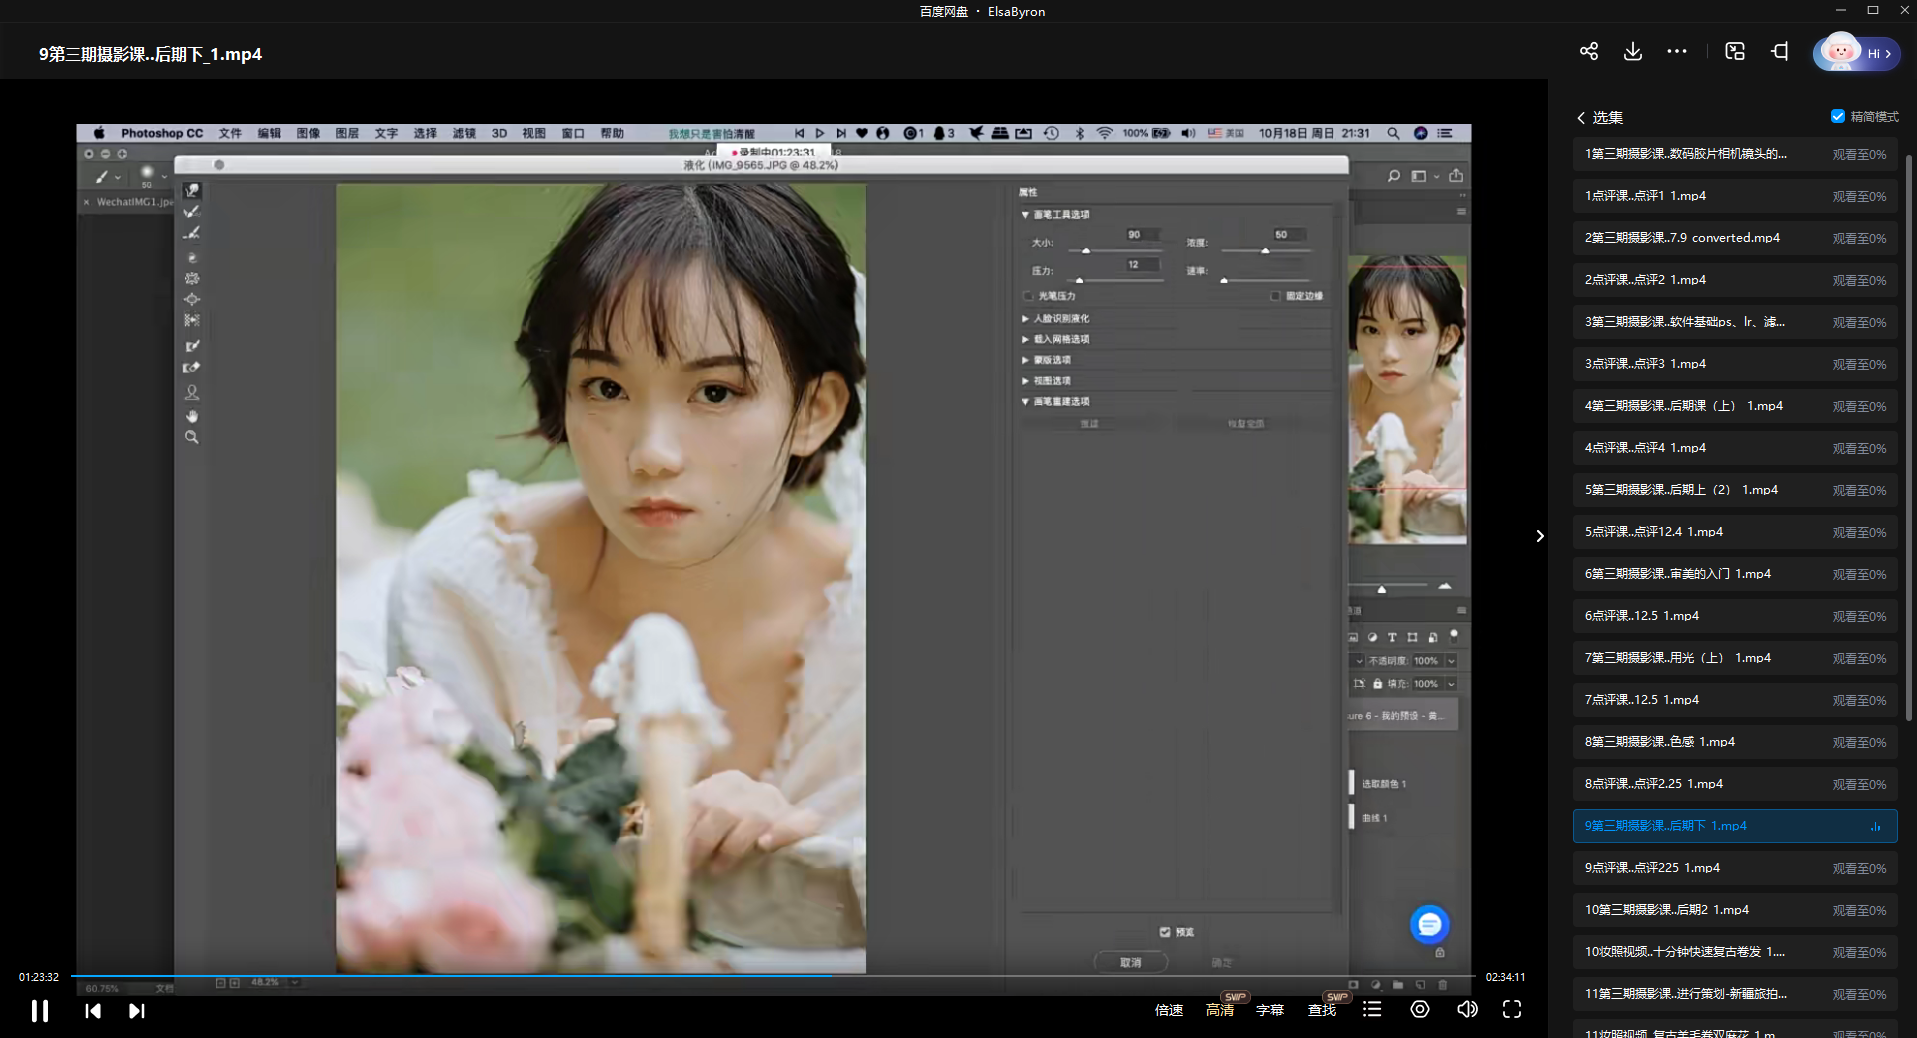Click the 大小 brush size slider

1117,250
